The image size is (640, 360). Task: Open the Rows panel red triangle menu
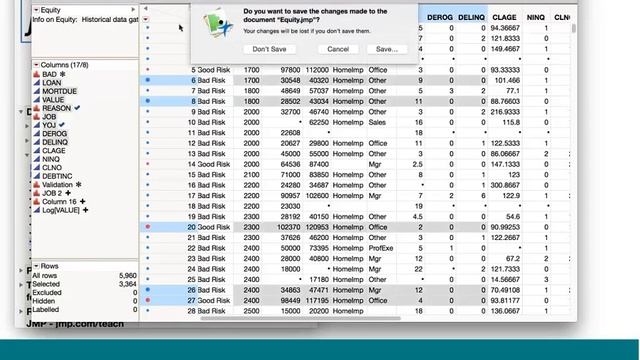point(36,266)
